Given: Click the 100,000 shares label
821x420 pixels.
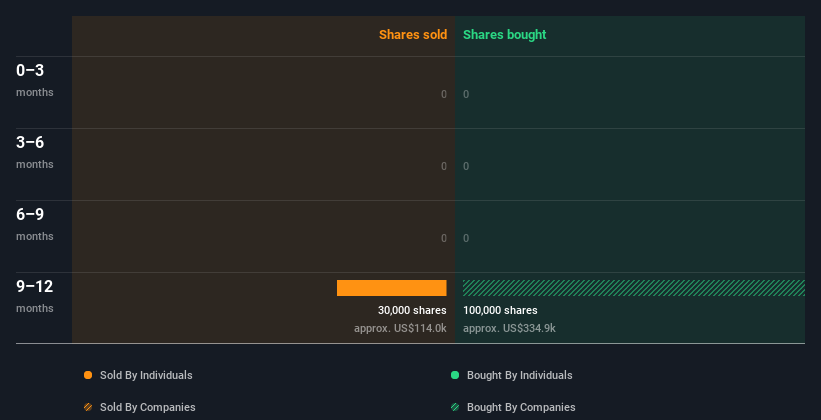Looking at the screenshot, I should (500, 310).
